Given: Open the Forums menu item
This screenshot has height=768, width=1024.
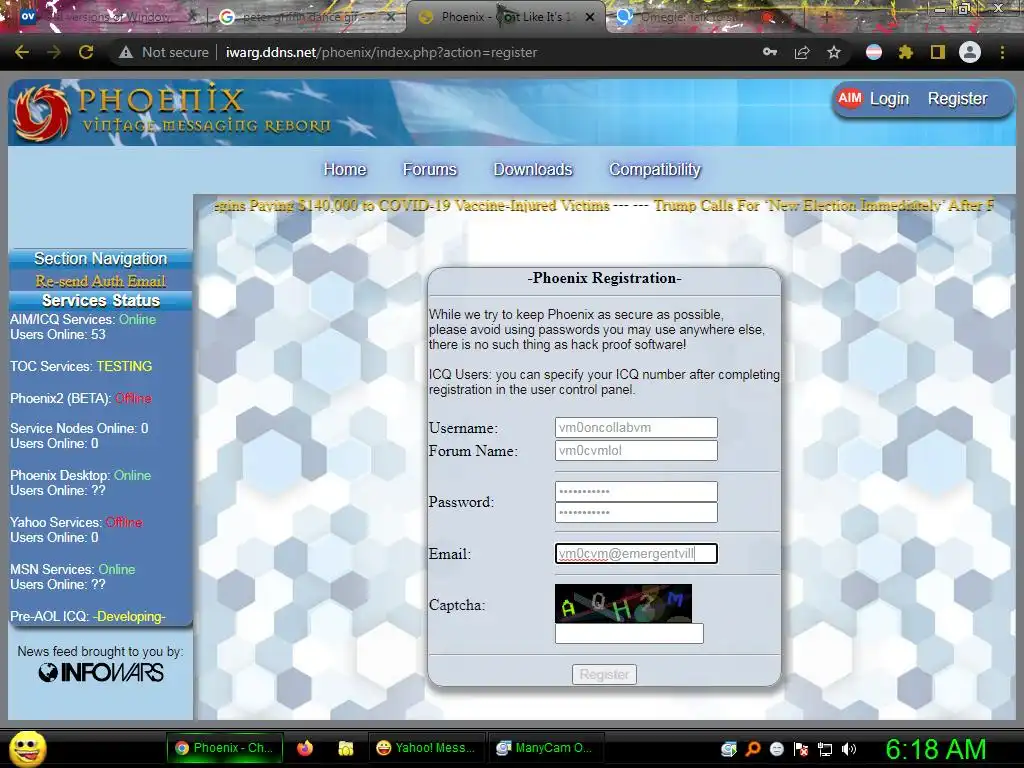Looking at the screenshot, I should (x=430, y=170).
